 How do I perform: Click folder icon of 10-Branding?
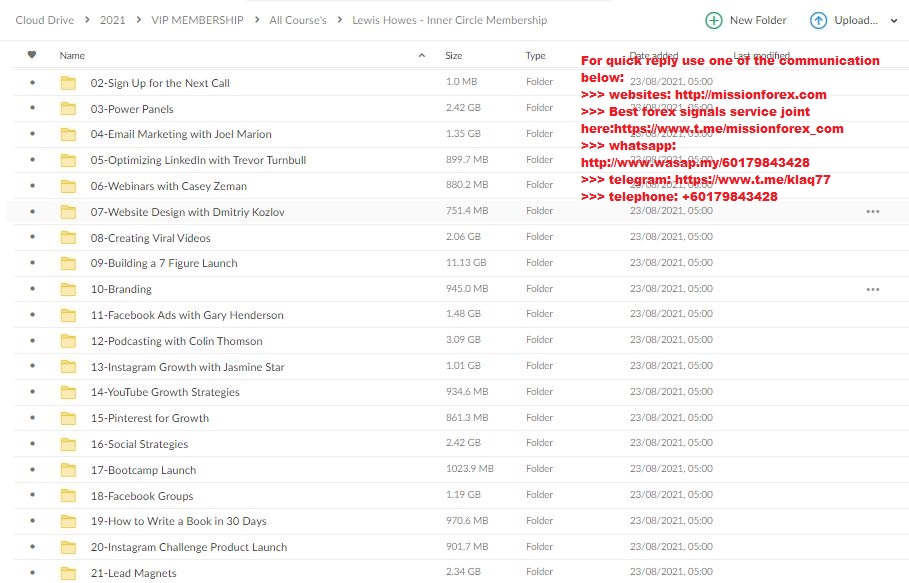pos(68,289)
